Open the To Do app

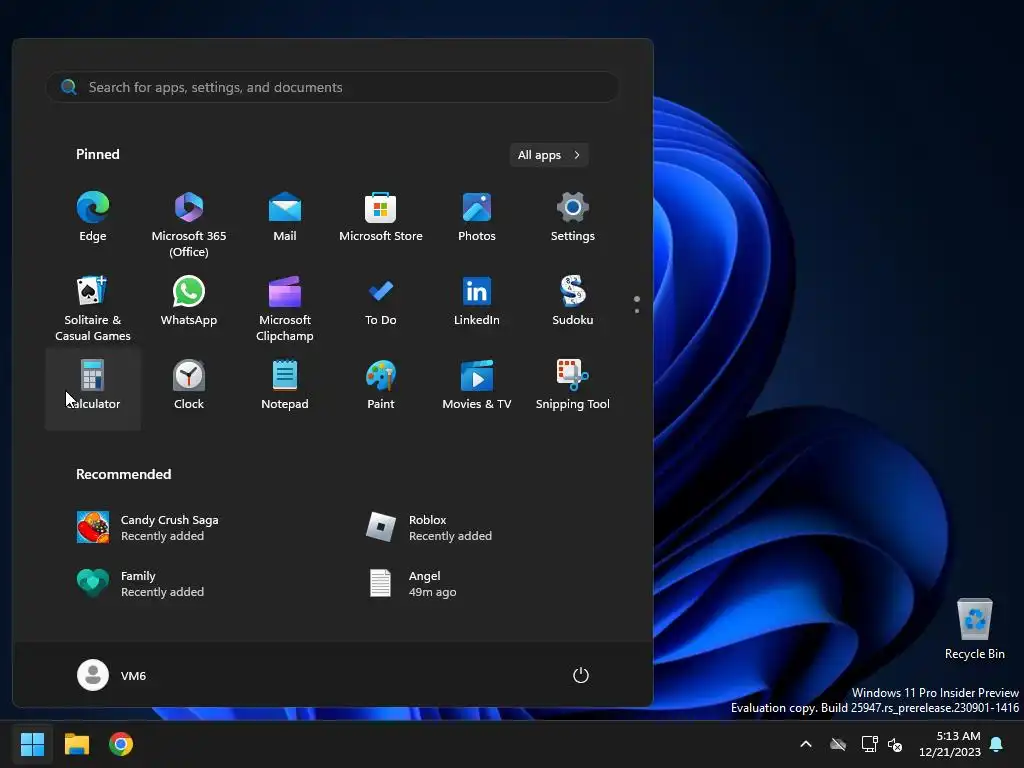tap(381, 302)
